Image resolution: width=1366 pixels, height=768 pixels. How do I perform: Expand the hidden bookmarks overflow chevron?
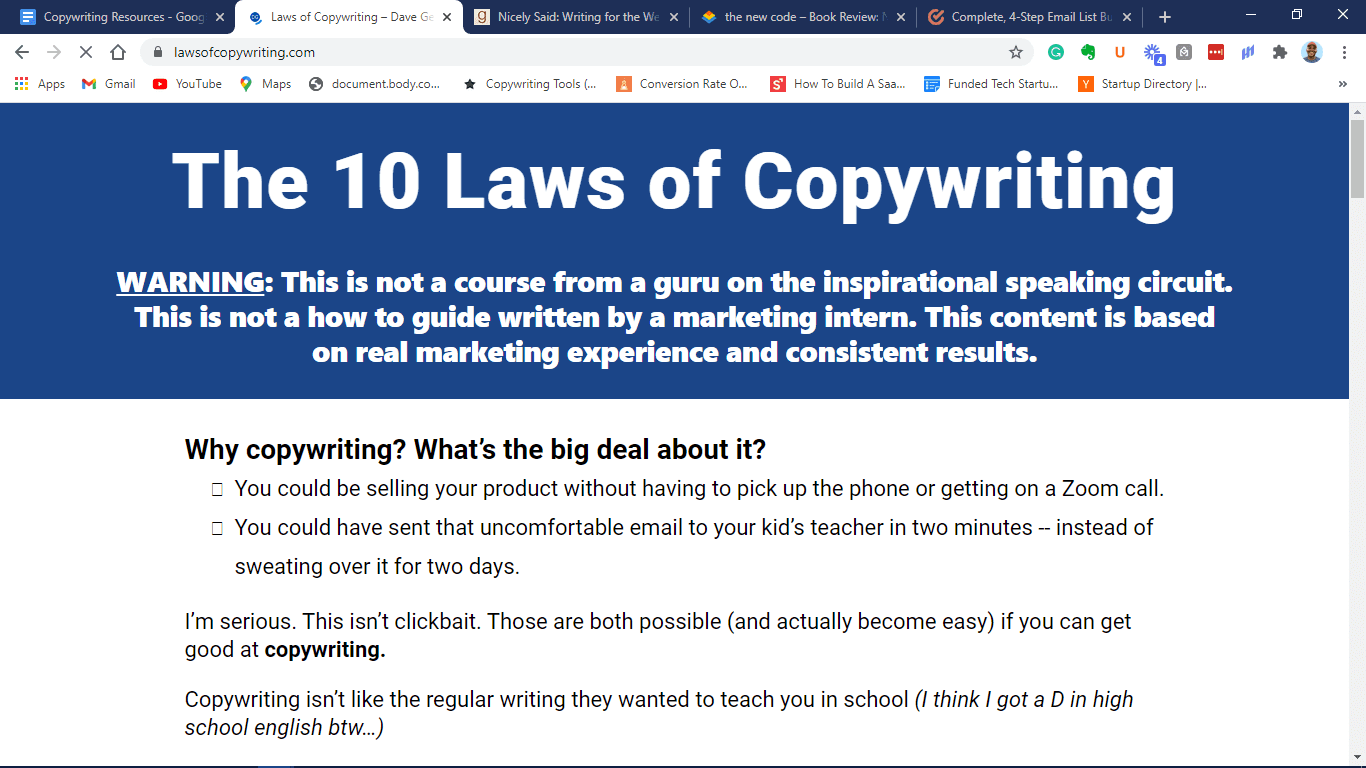tap(1342, 84)
